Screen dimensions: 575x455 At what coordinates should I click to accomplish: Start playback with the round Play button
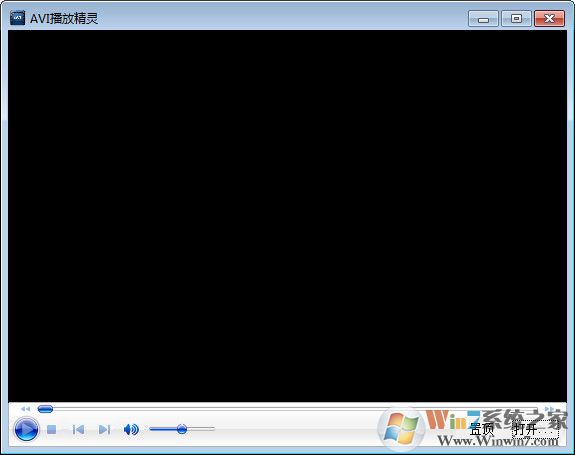click(x=26, y=429)
